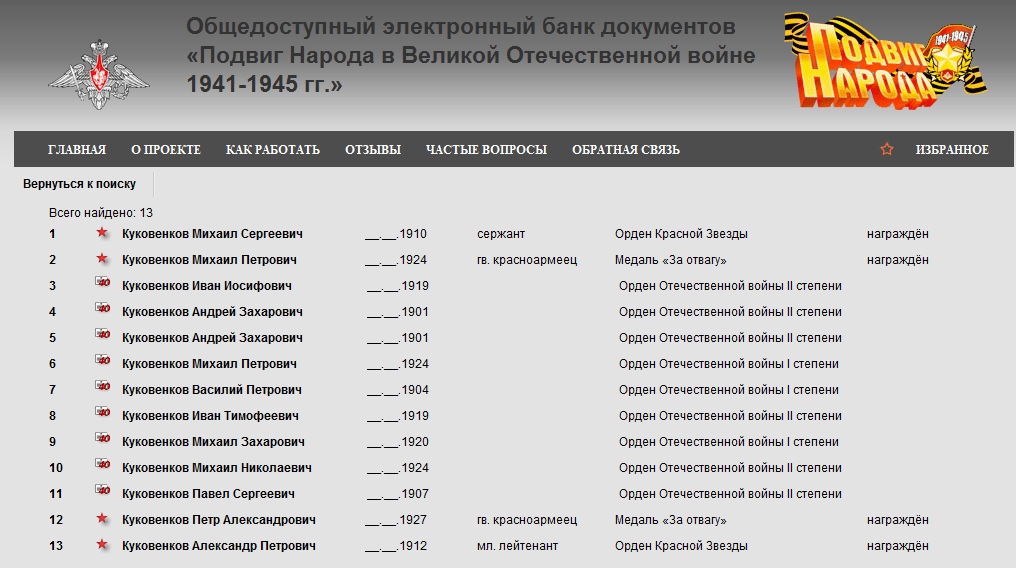Select Куковенков Иван Тимофеевич entry
This screenshot has width=1016, height=568.
click(210, 416)
